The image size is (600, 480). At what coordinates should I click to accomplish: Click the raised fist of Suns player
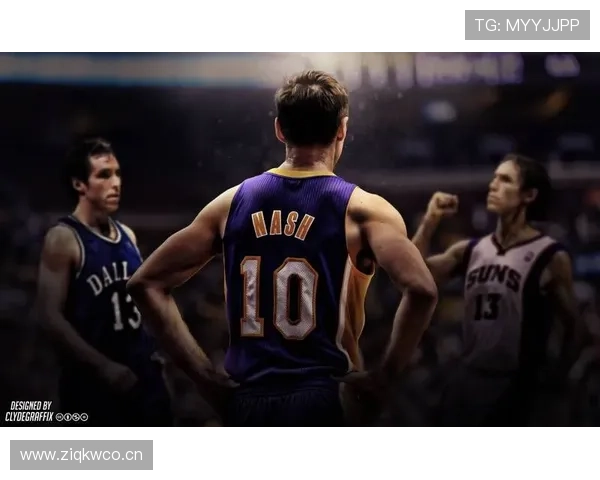(440, 206)
